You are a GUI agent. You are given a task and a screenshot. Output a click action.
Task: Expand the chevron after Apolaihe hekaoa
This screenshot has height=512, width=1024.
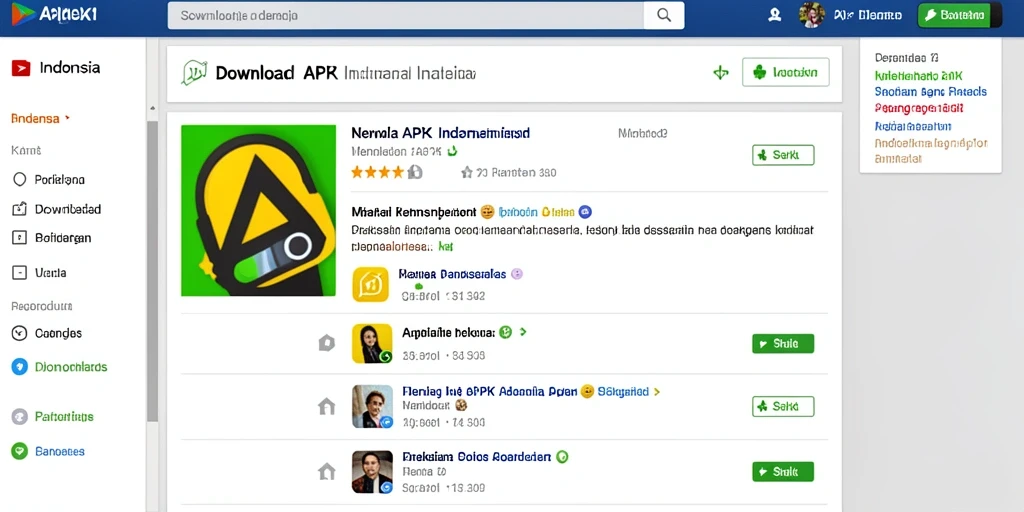[x=522, y=332]
